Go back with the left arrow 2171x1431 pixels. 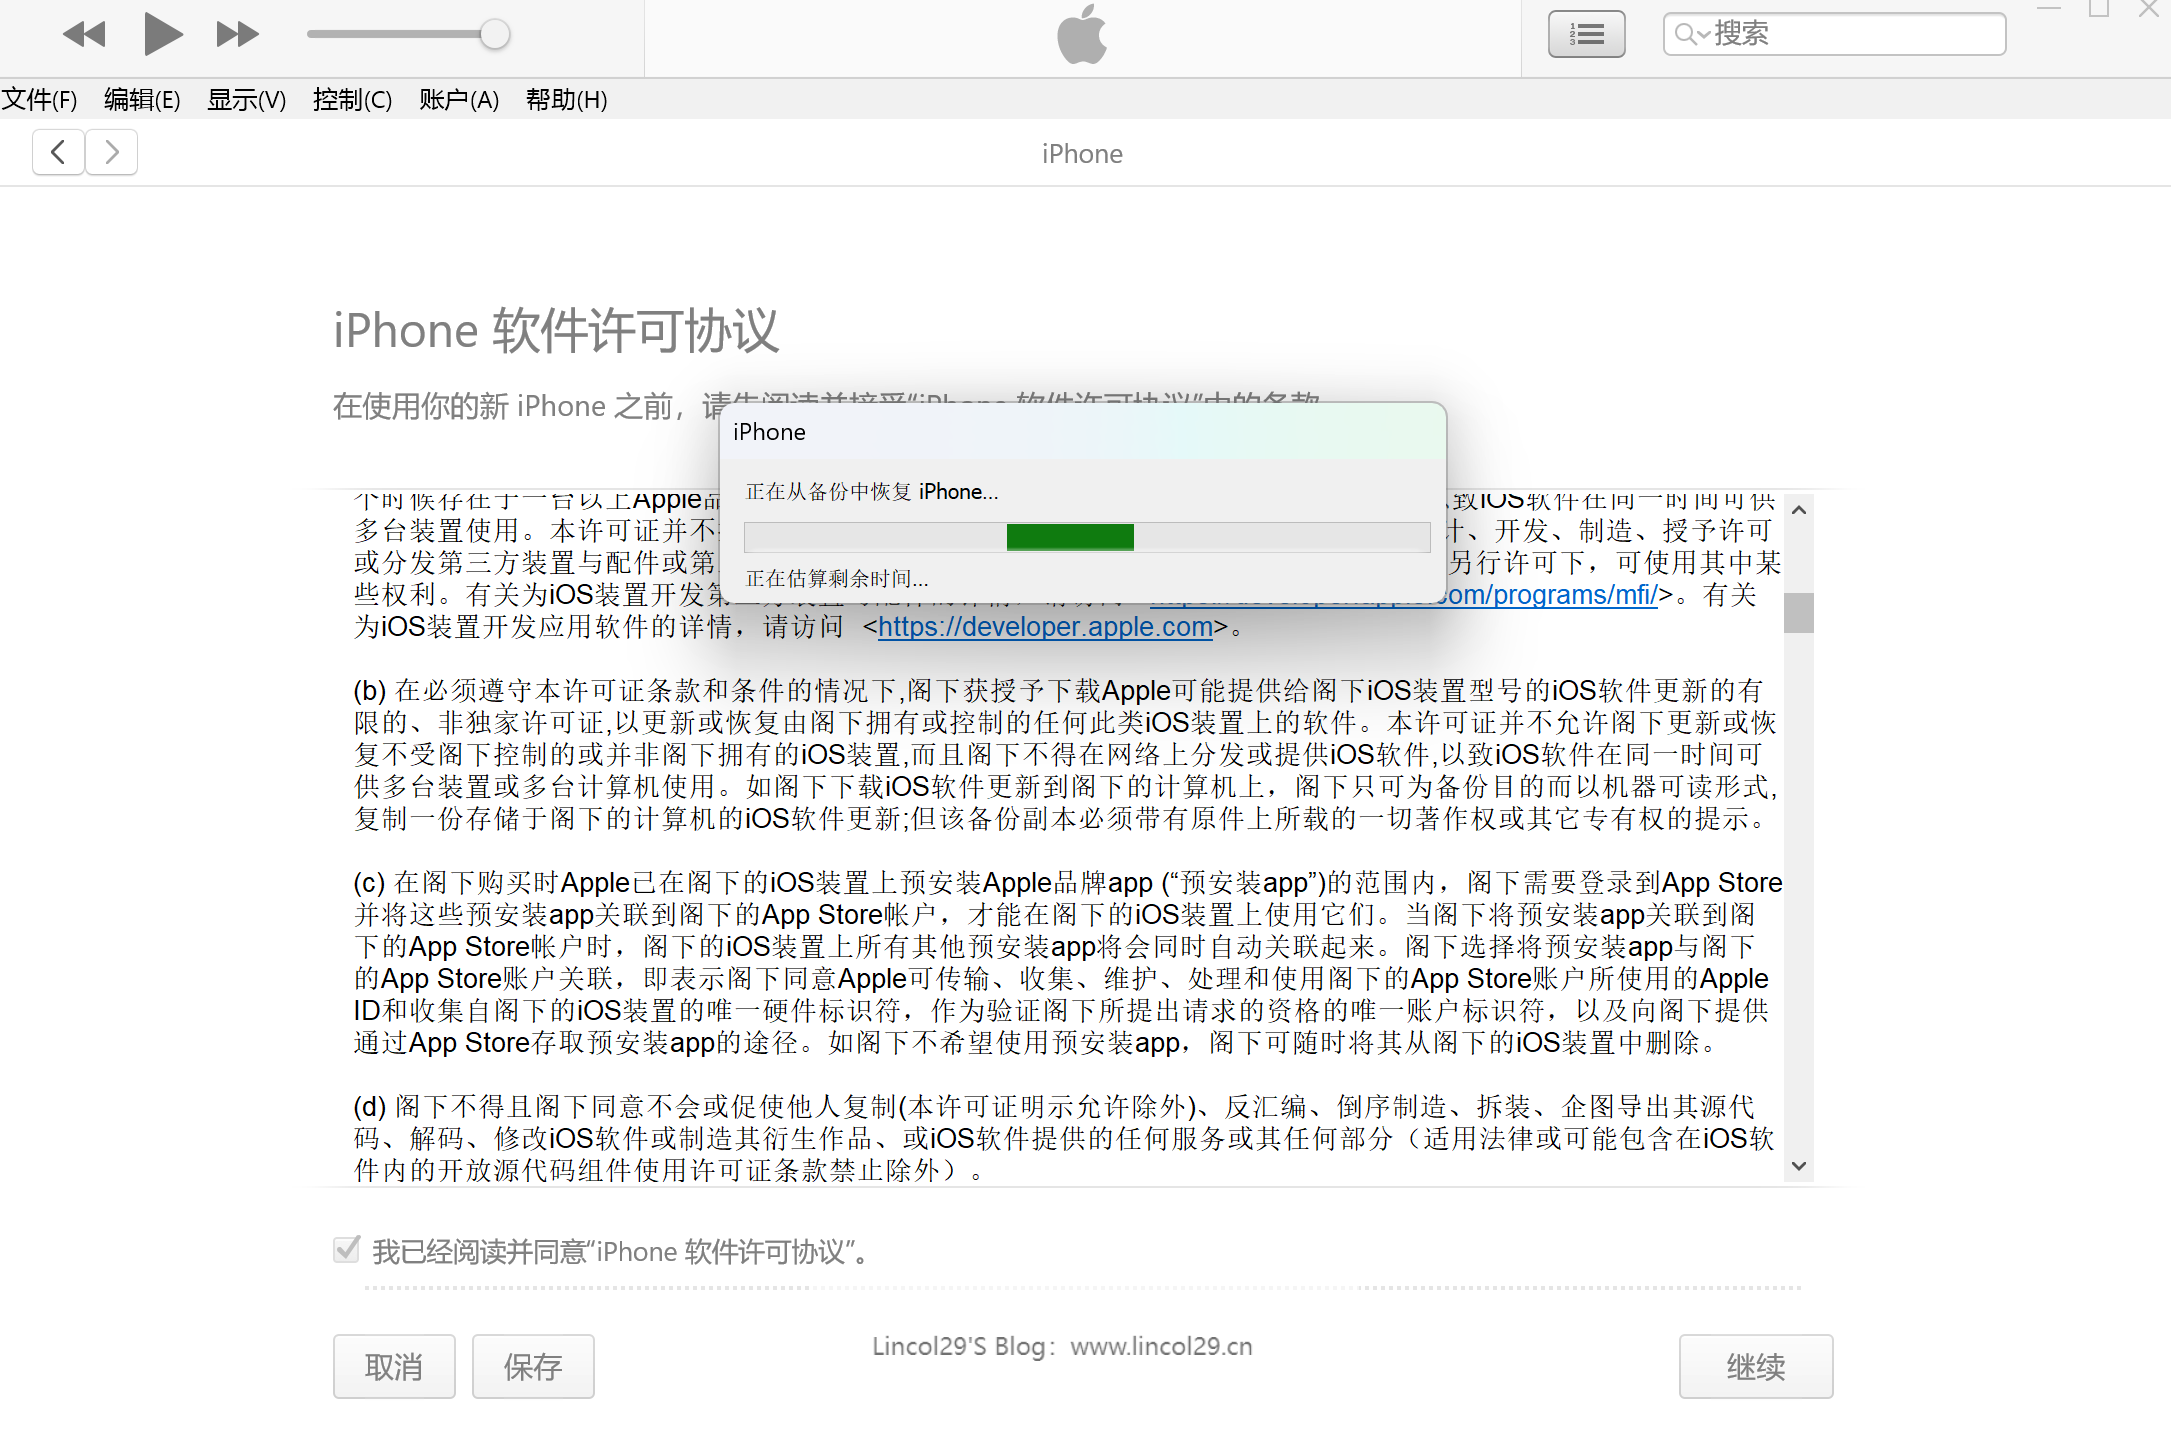(58, 153)
